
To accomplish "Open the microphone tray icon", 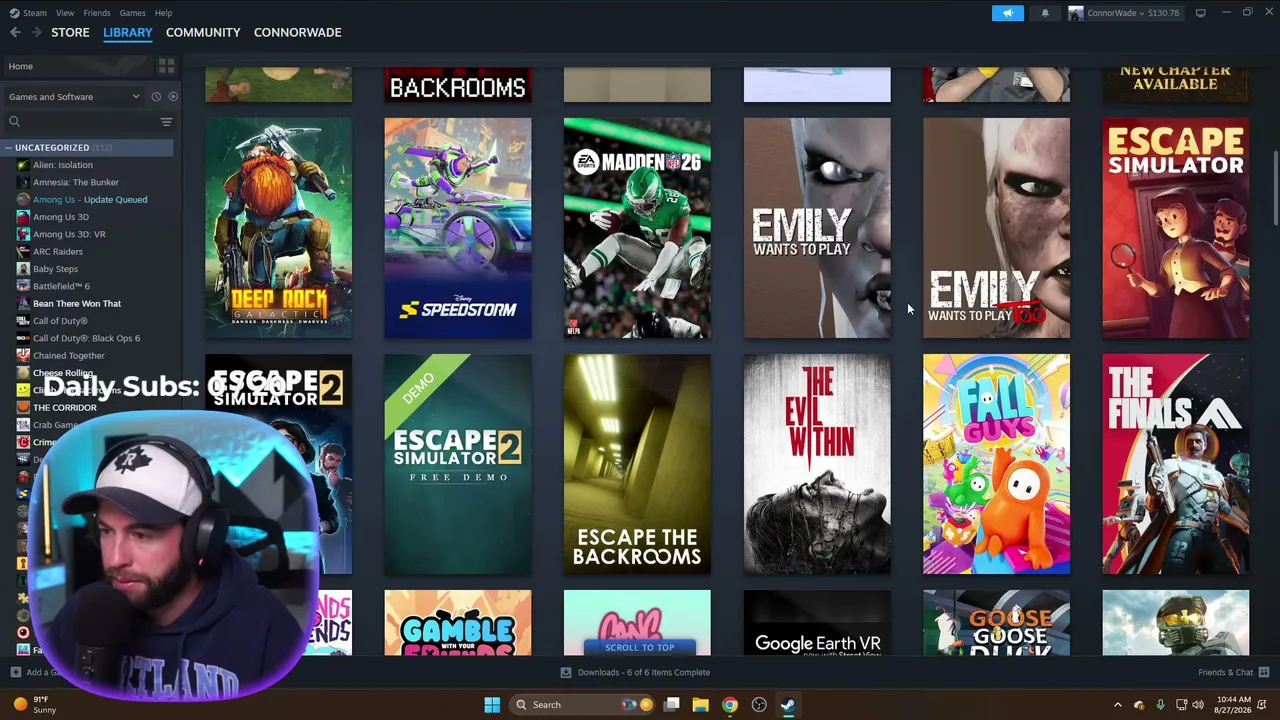I will point(1160,705).
